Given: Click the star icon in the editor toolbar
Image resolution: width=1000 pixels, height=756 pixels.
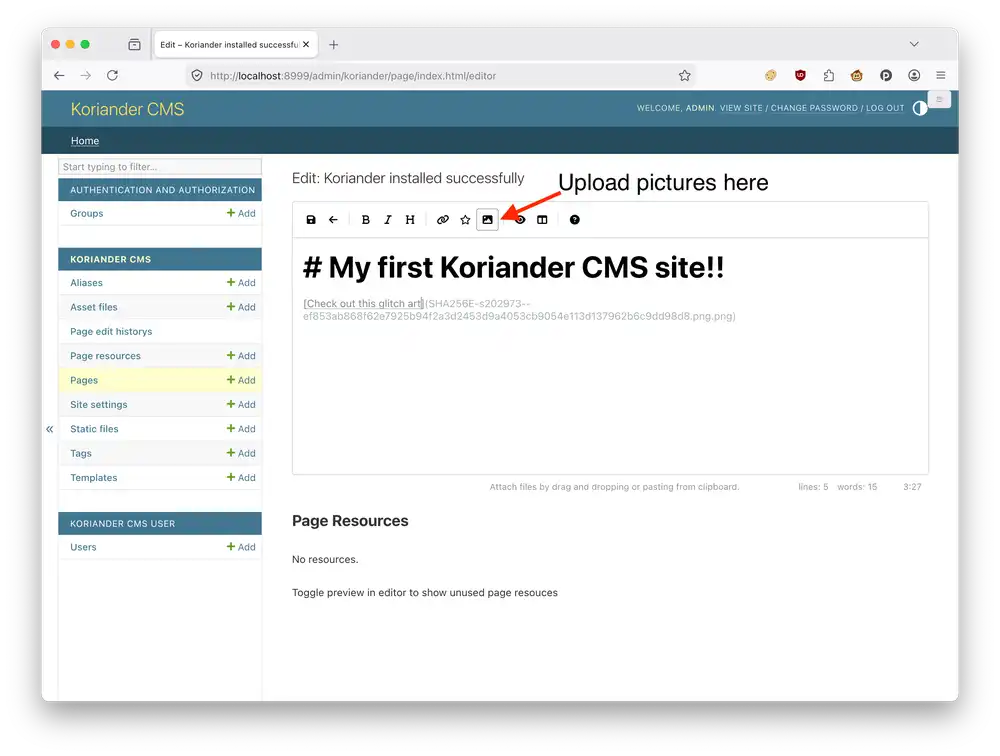Looking at the screenshot, I should click(x=465, y=219).
